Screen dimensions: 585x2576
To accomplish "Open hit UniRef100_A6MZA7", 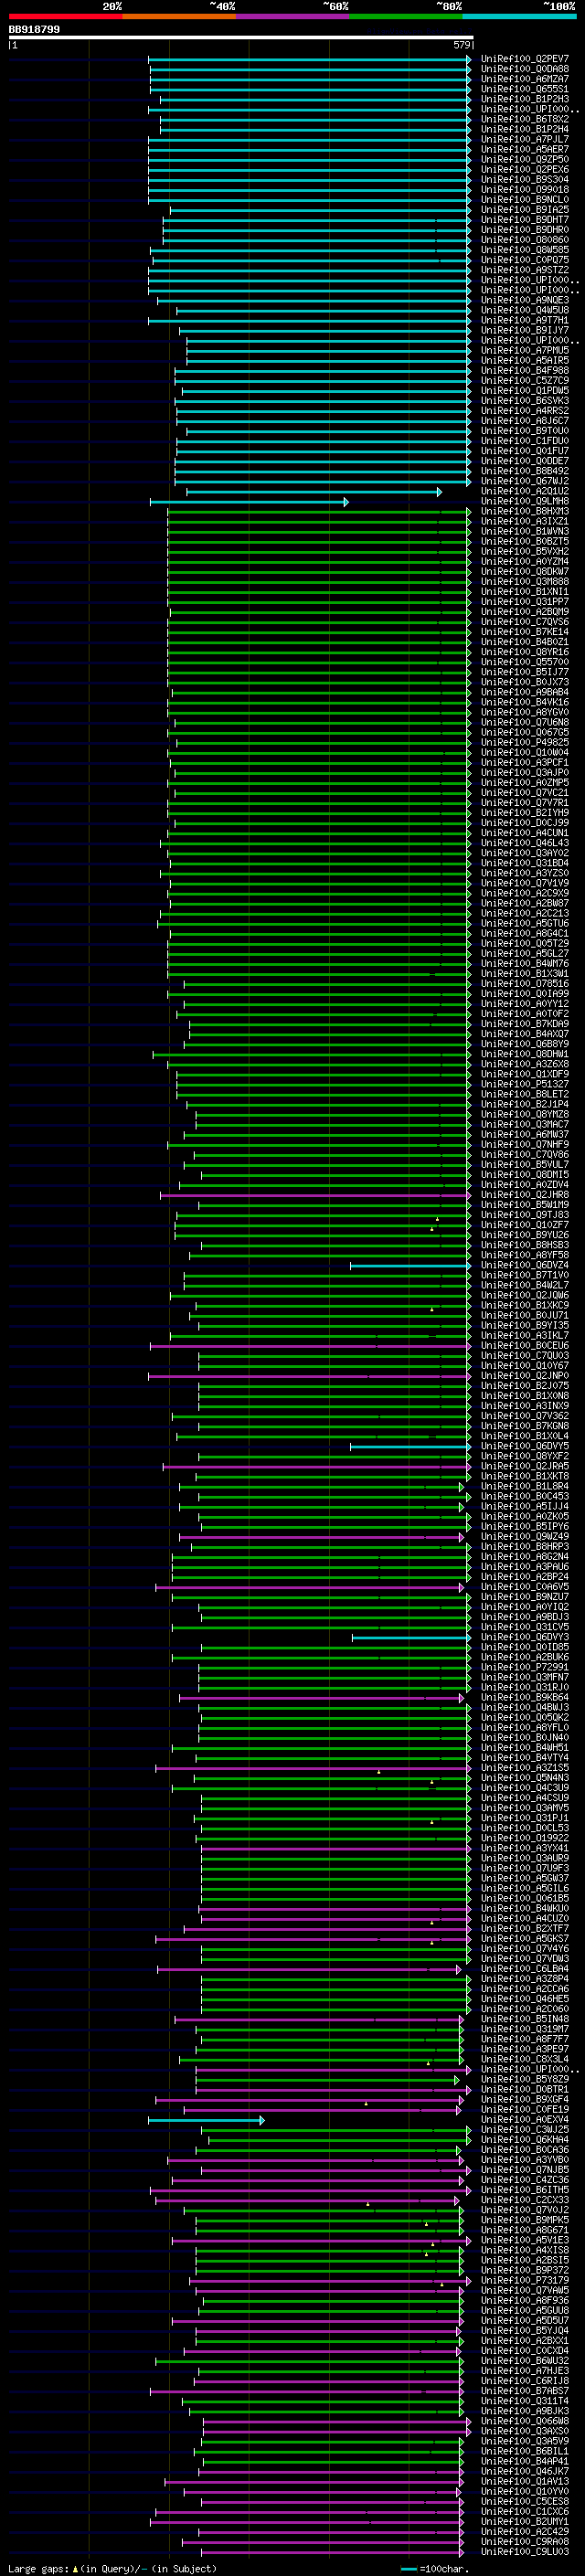I will tap(525, 79).
